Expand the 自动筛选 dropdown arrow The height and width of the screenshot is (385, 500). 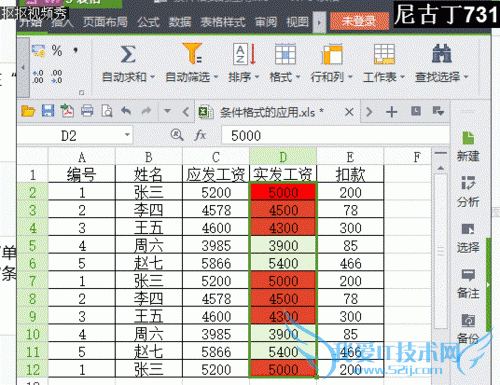coord(216,77)
